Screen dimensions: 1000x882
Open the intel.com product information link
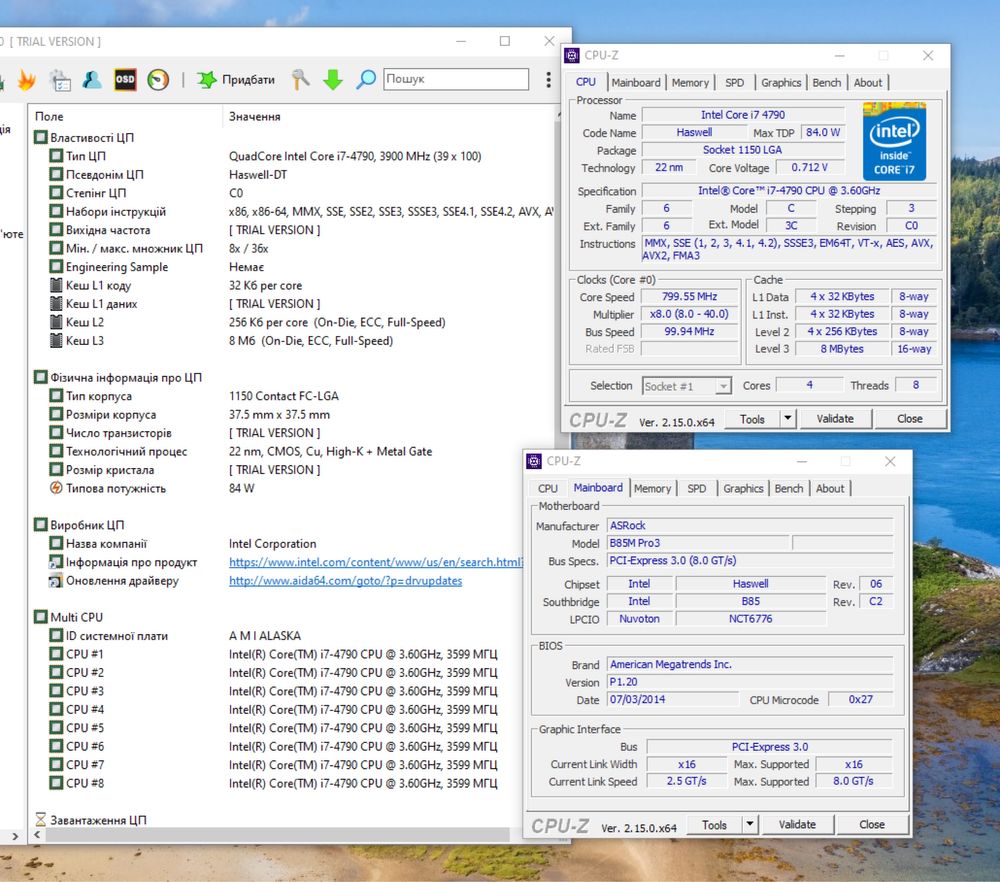376,562
